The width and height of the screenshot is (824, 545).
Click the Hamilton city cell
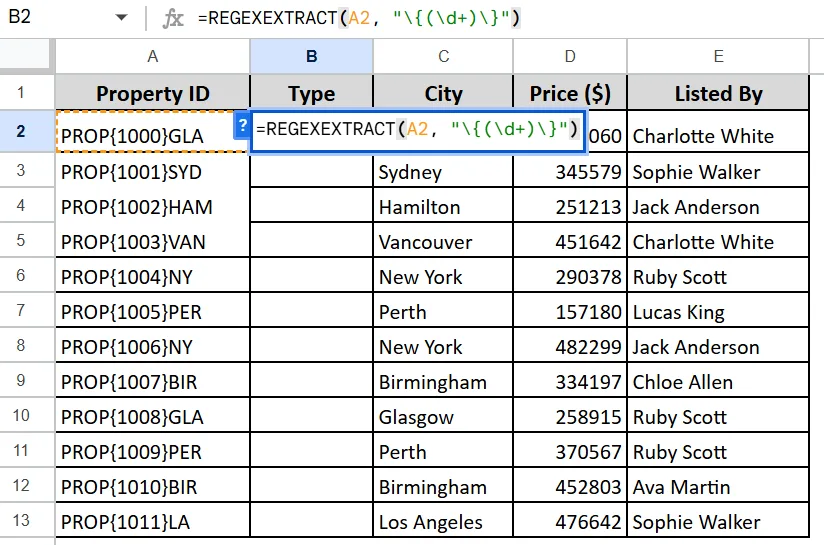[x=443, y=205]
